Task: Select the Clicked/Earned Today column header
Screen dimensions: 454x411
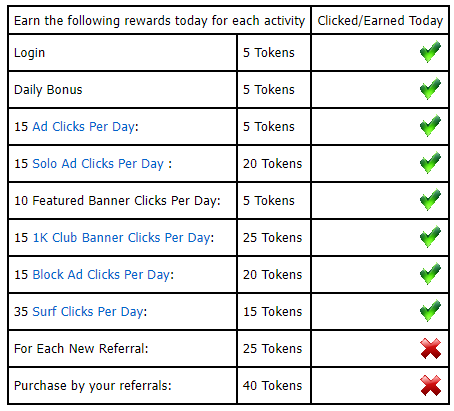Action: coord(380,21)
